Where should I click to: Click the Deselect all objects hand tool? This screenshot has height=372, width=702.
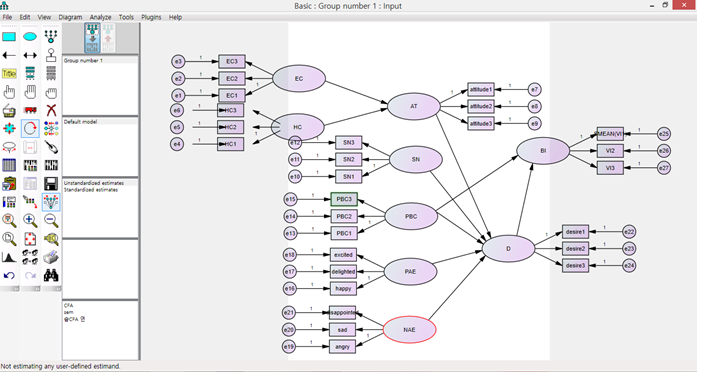[x=51, y=92]
